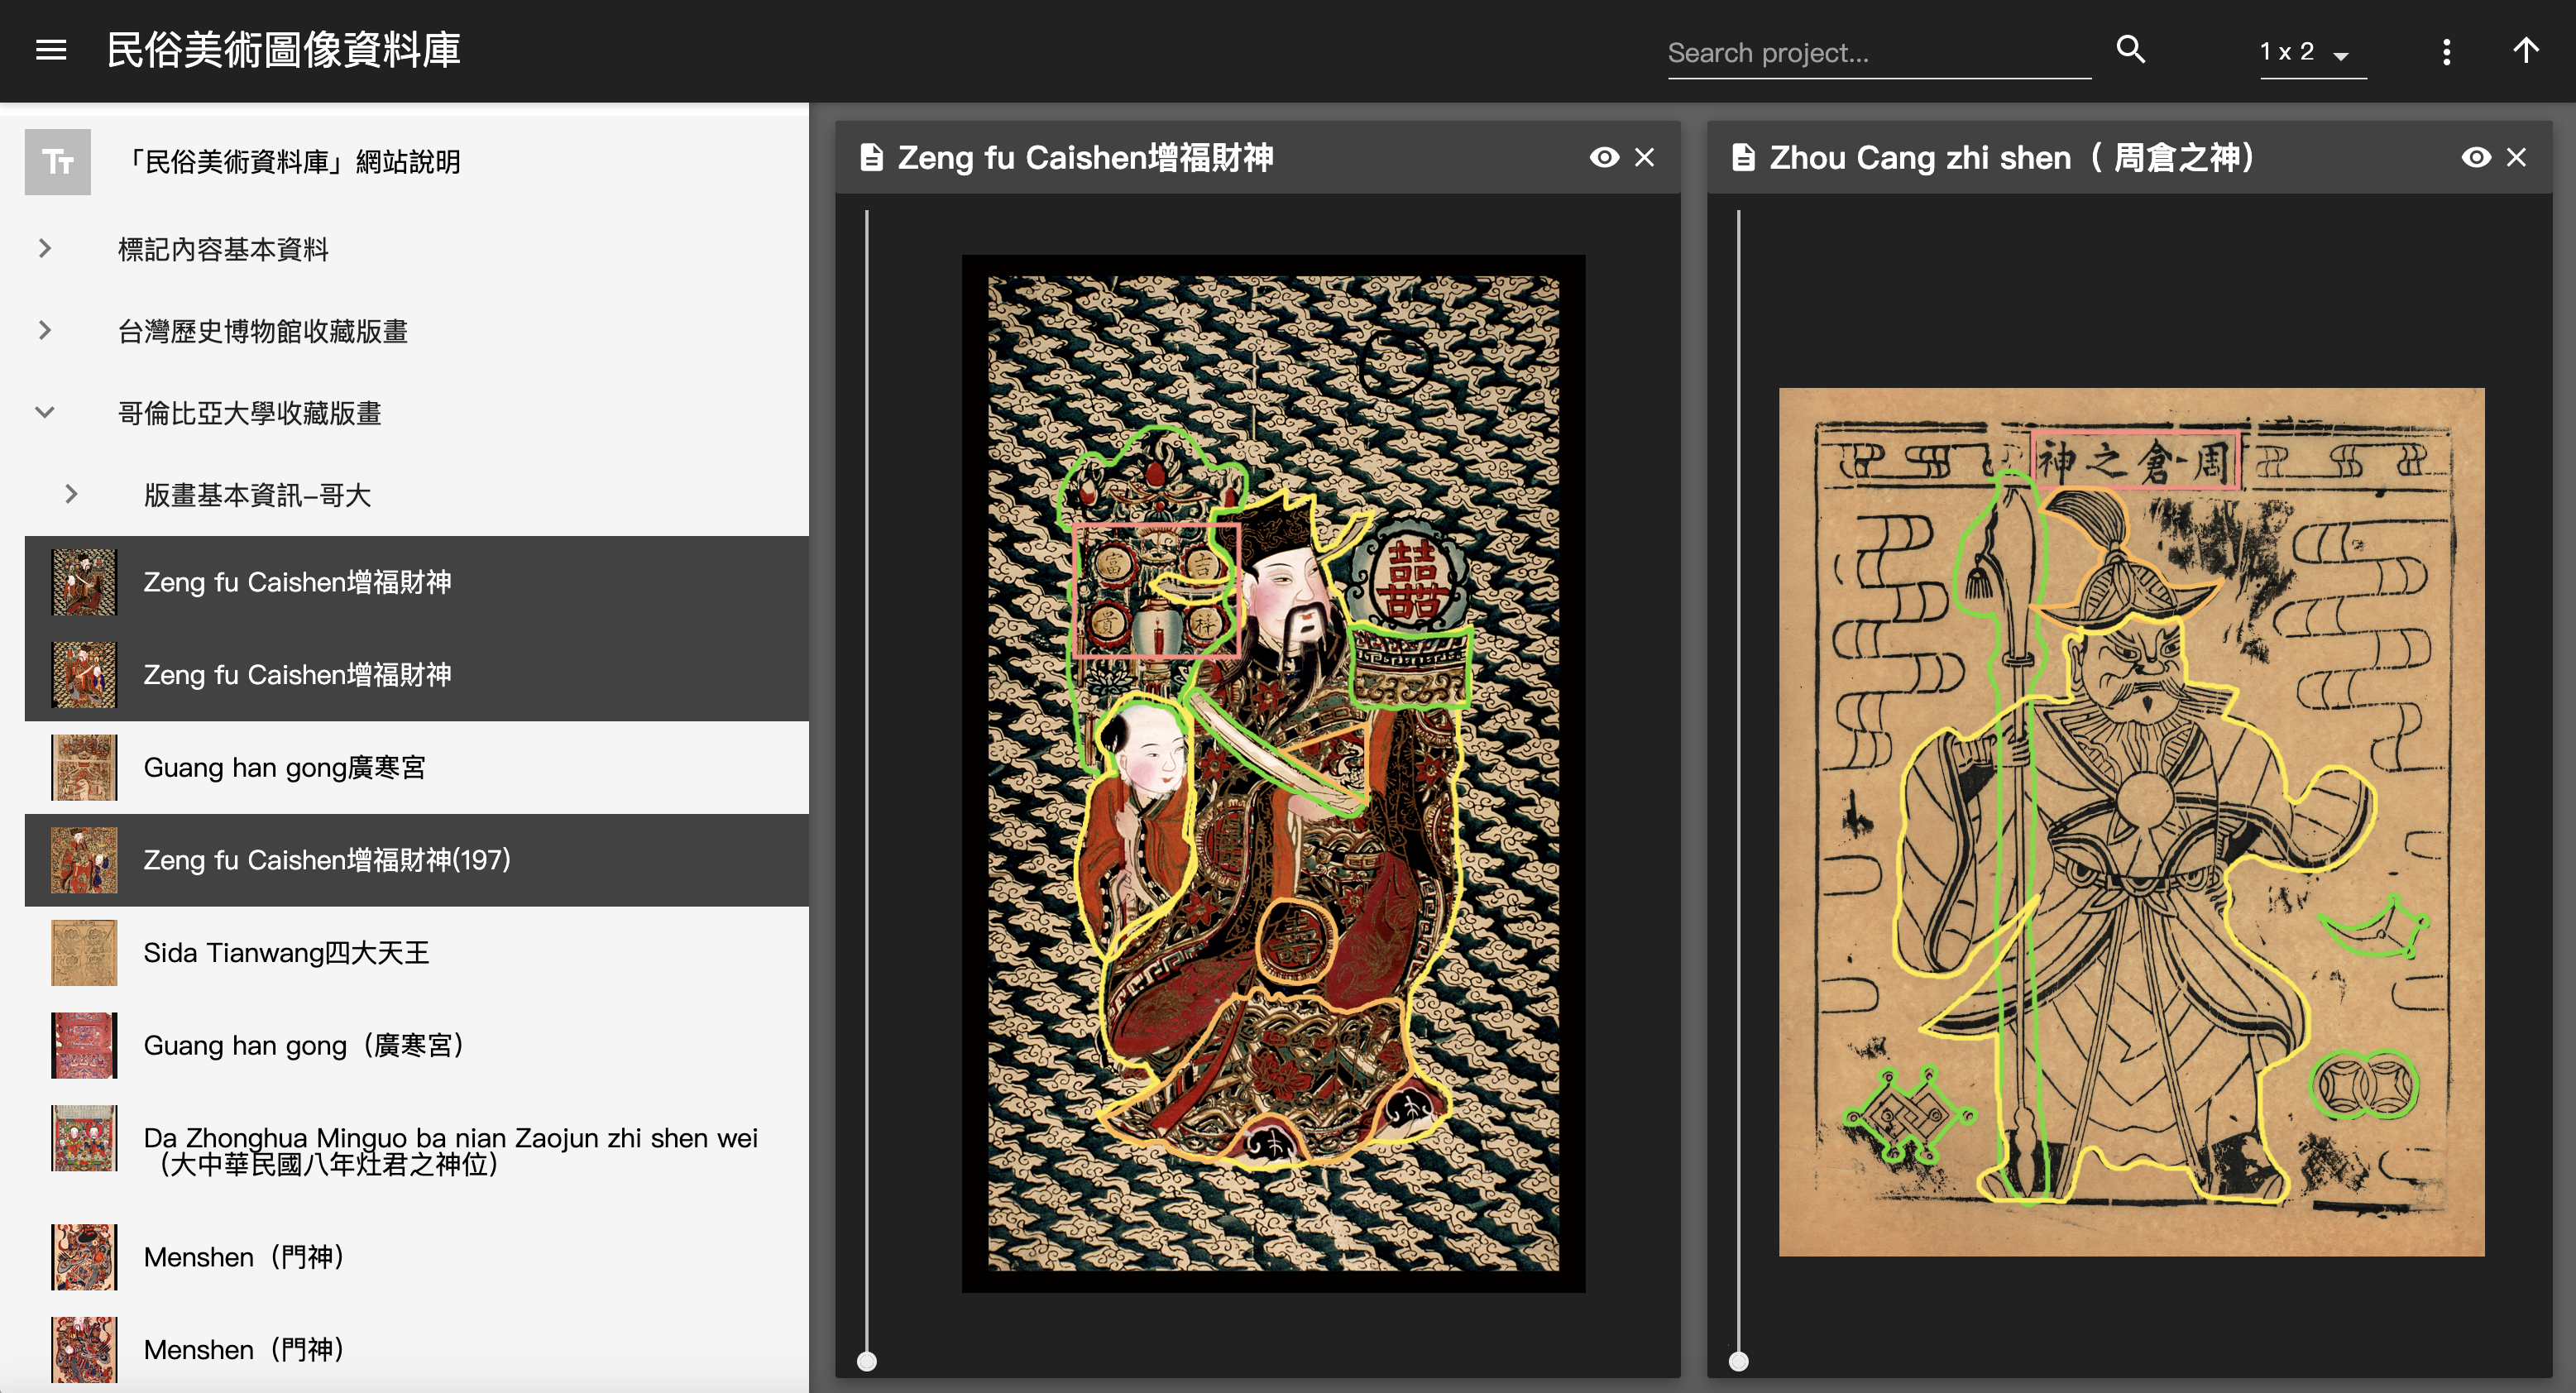The image size is (2576, 1393).
Task: Expand the 版畫基本資訊–哥大 section
Action: point(71,494)
